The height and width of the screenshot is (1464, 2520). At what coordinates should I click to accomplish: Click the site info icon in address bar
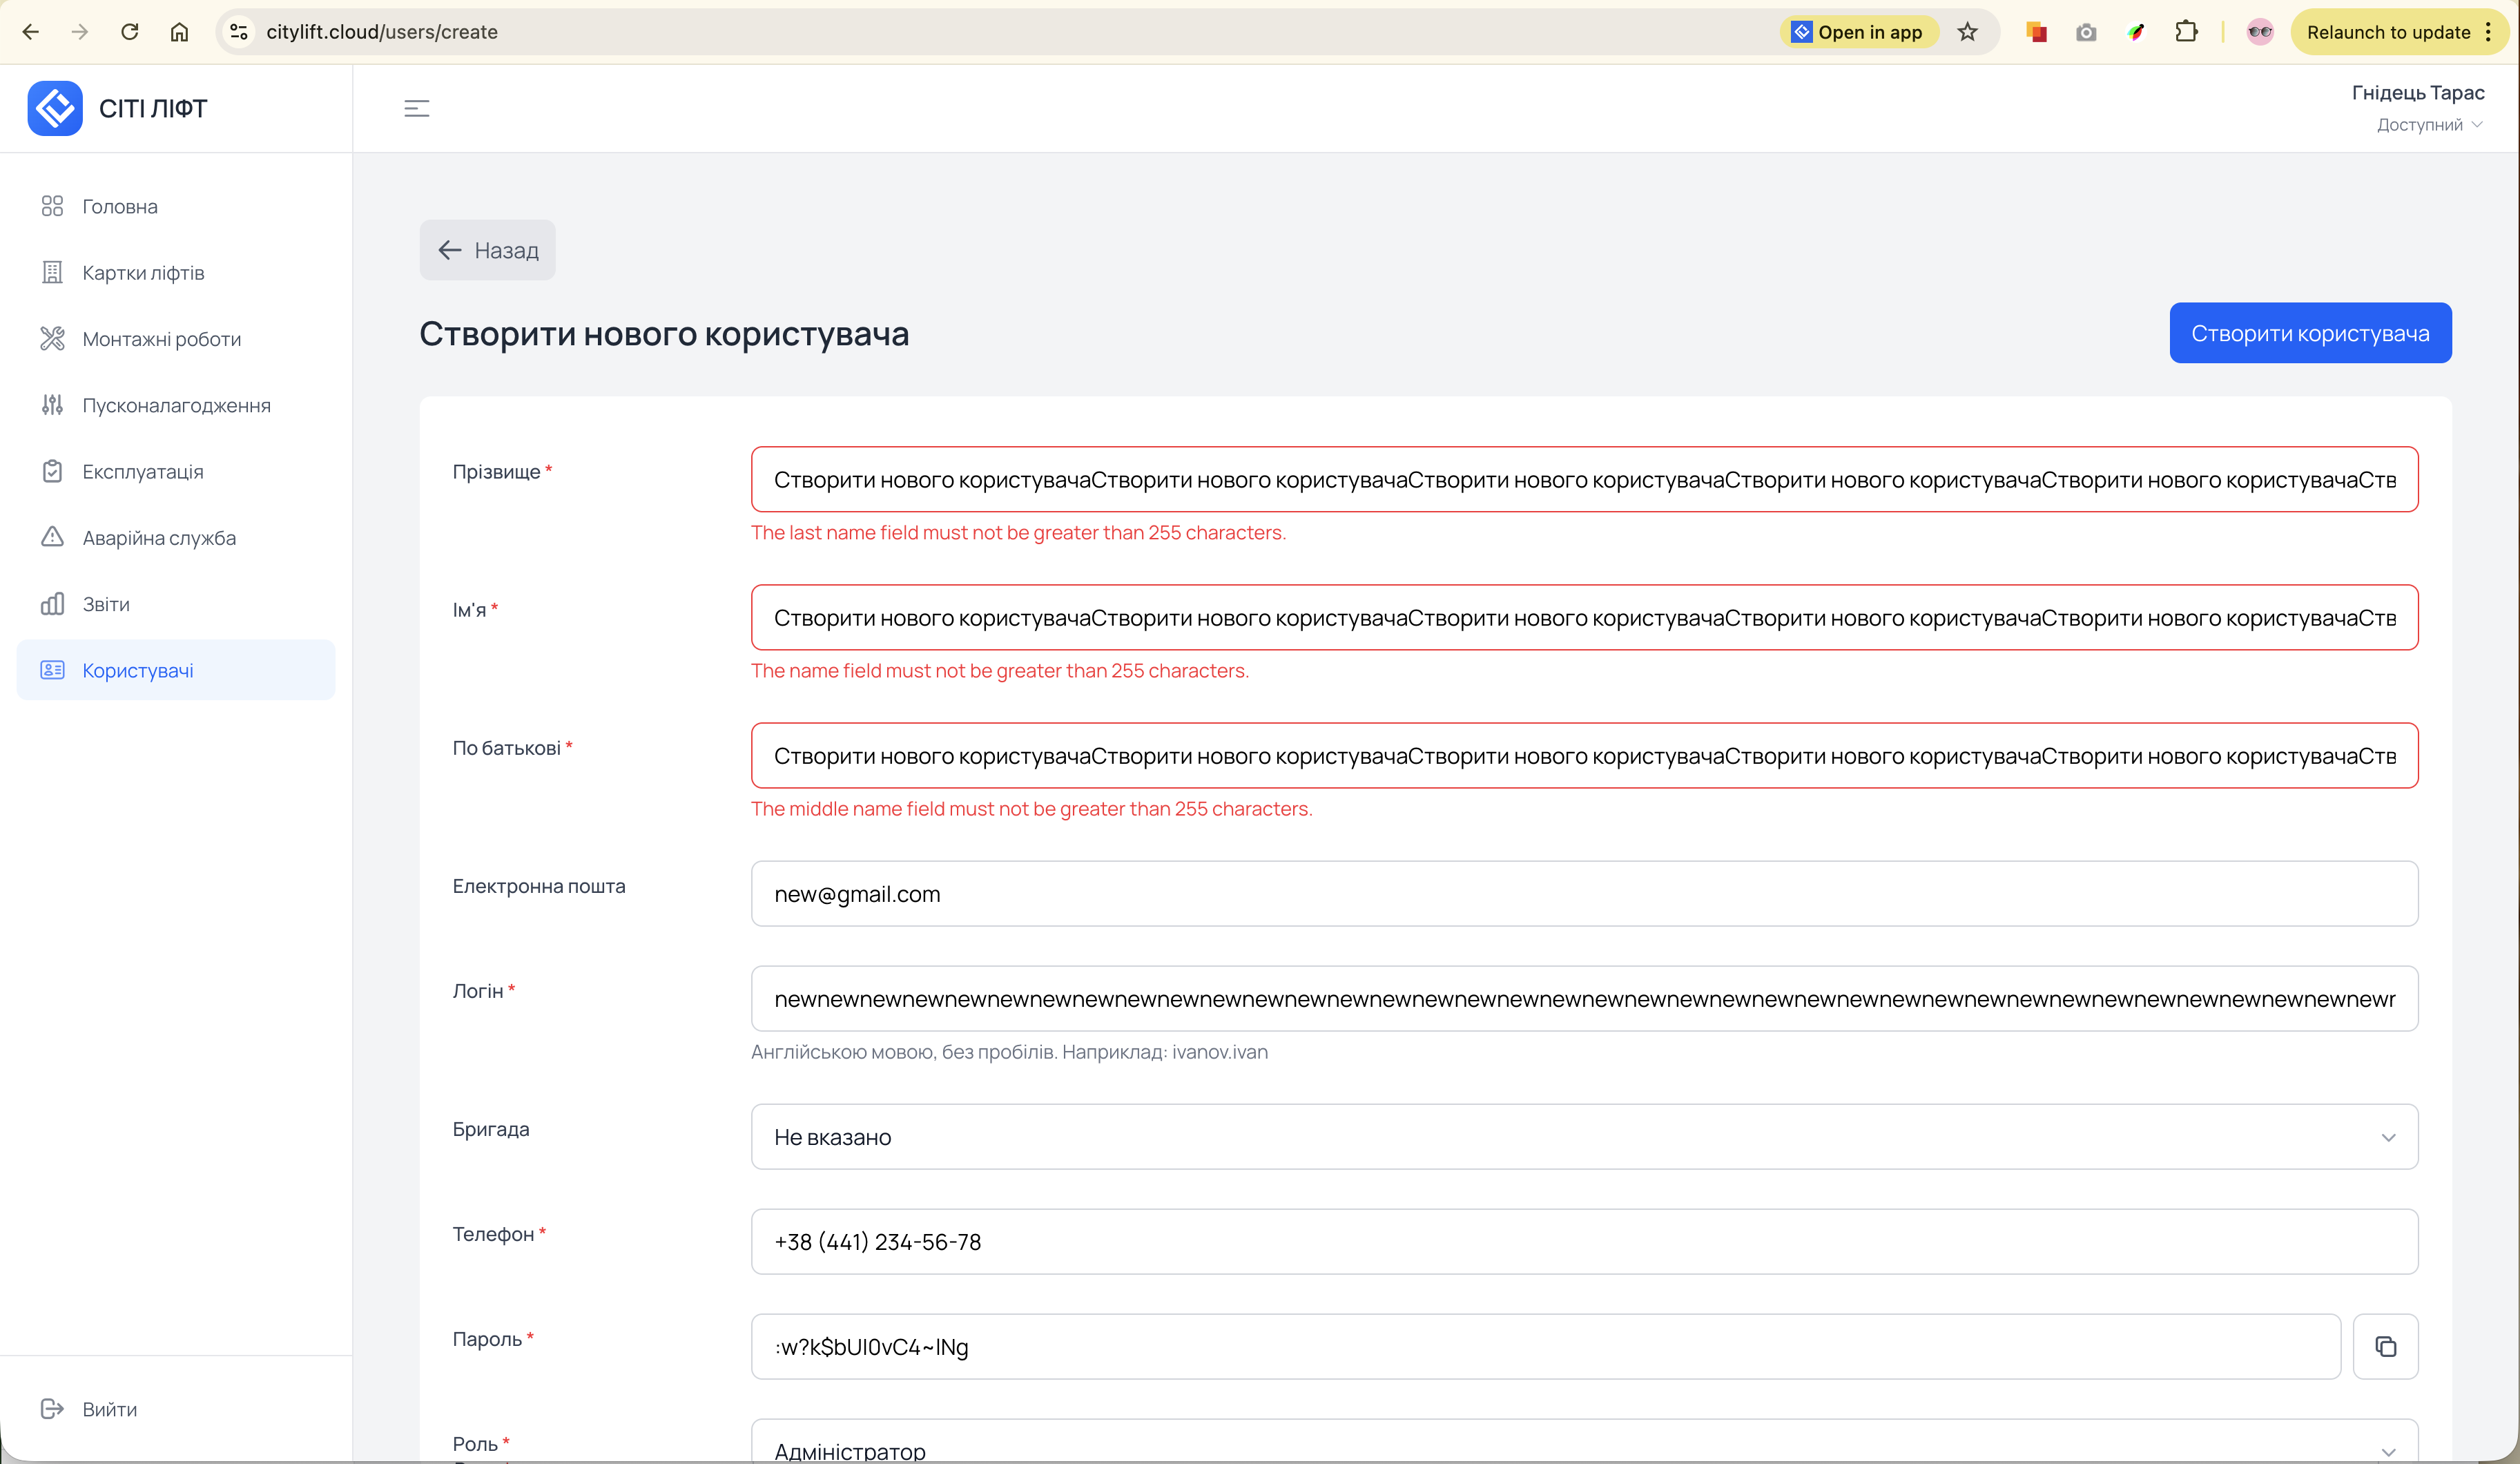[x=239, y=32]
